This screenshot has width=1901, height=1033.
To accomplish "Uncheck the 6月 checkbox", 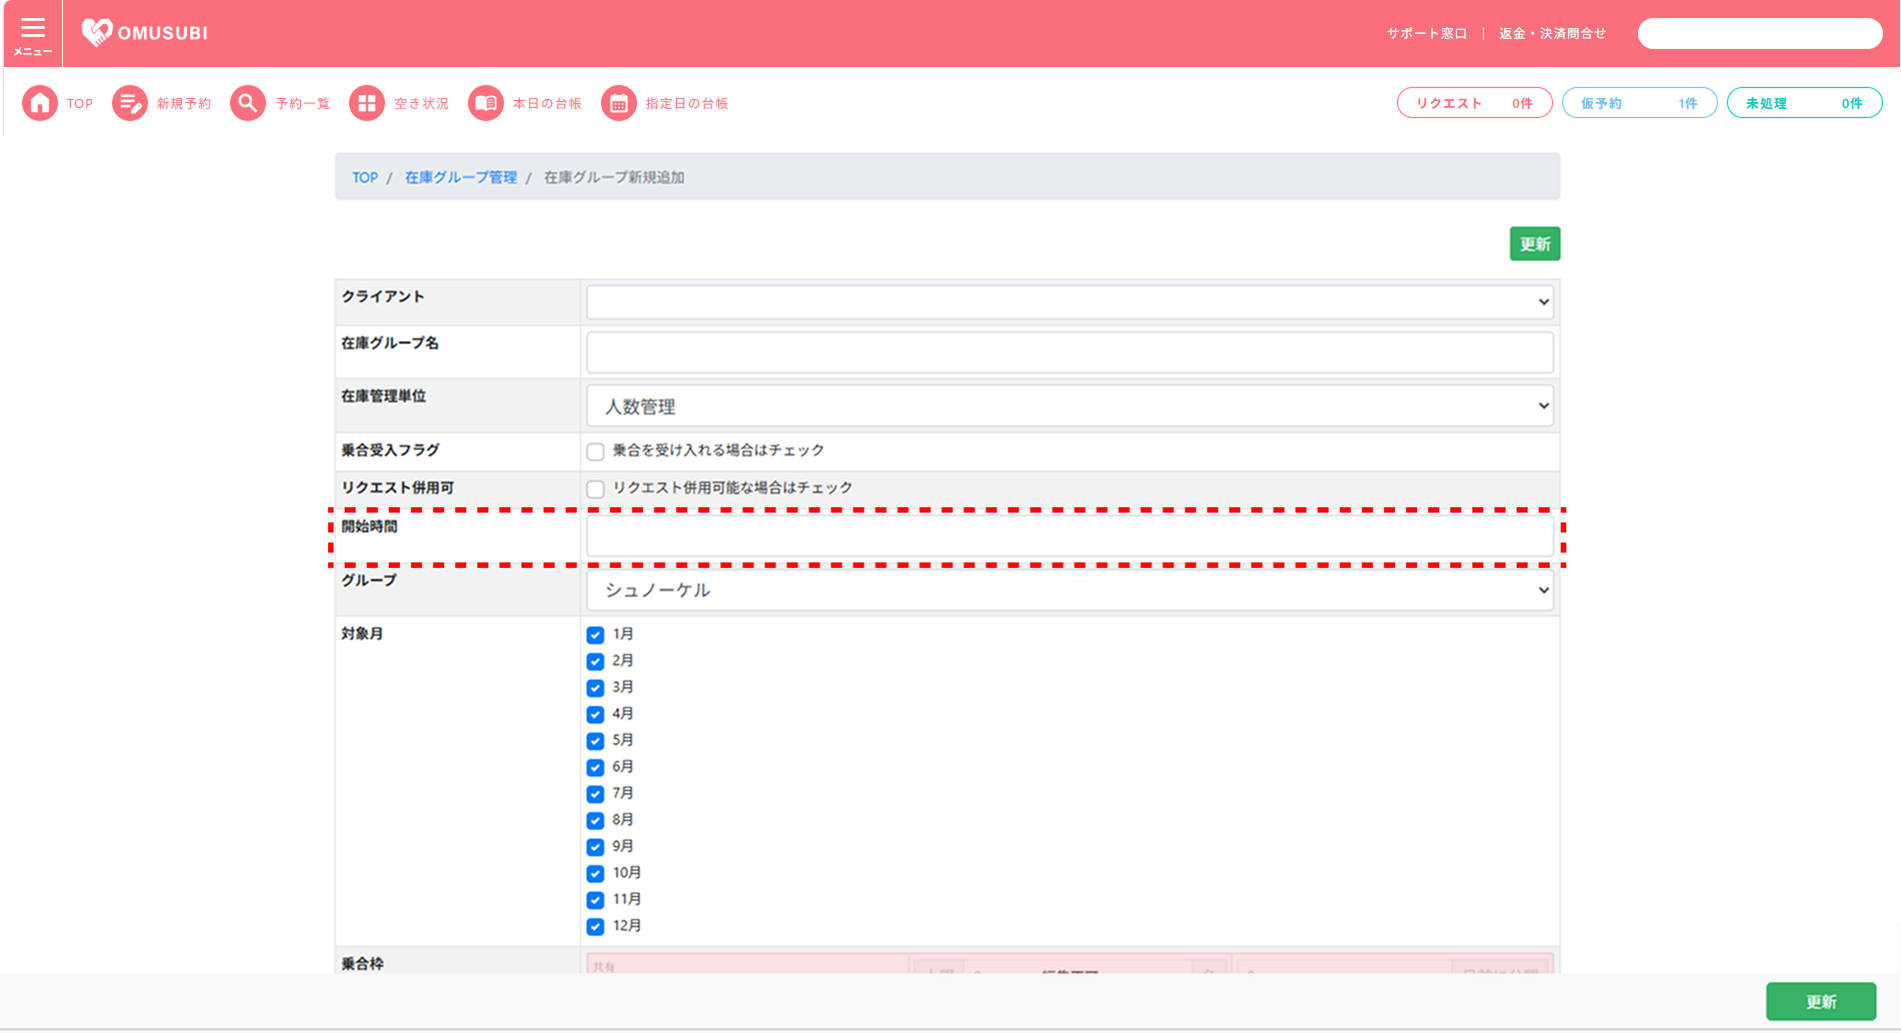I will coord(596,767).
